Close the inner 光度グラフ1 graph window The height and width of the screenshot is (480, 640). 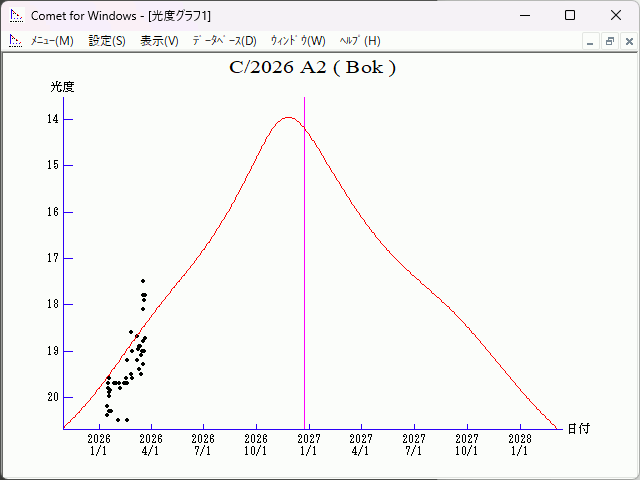click(627, 41)
